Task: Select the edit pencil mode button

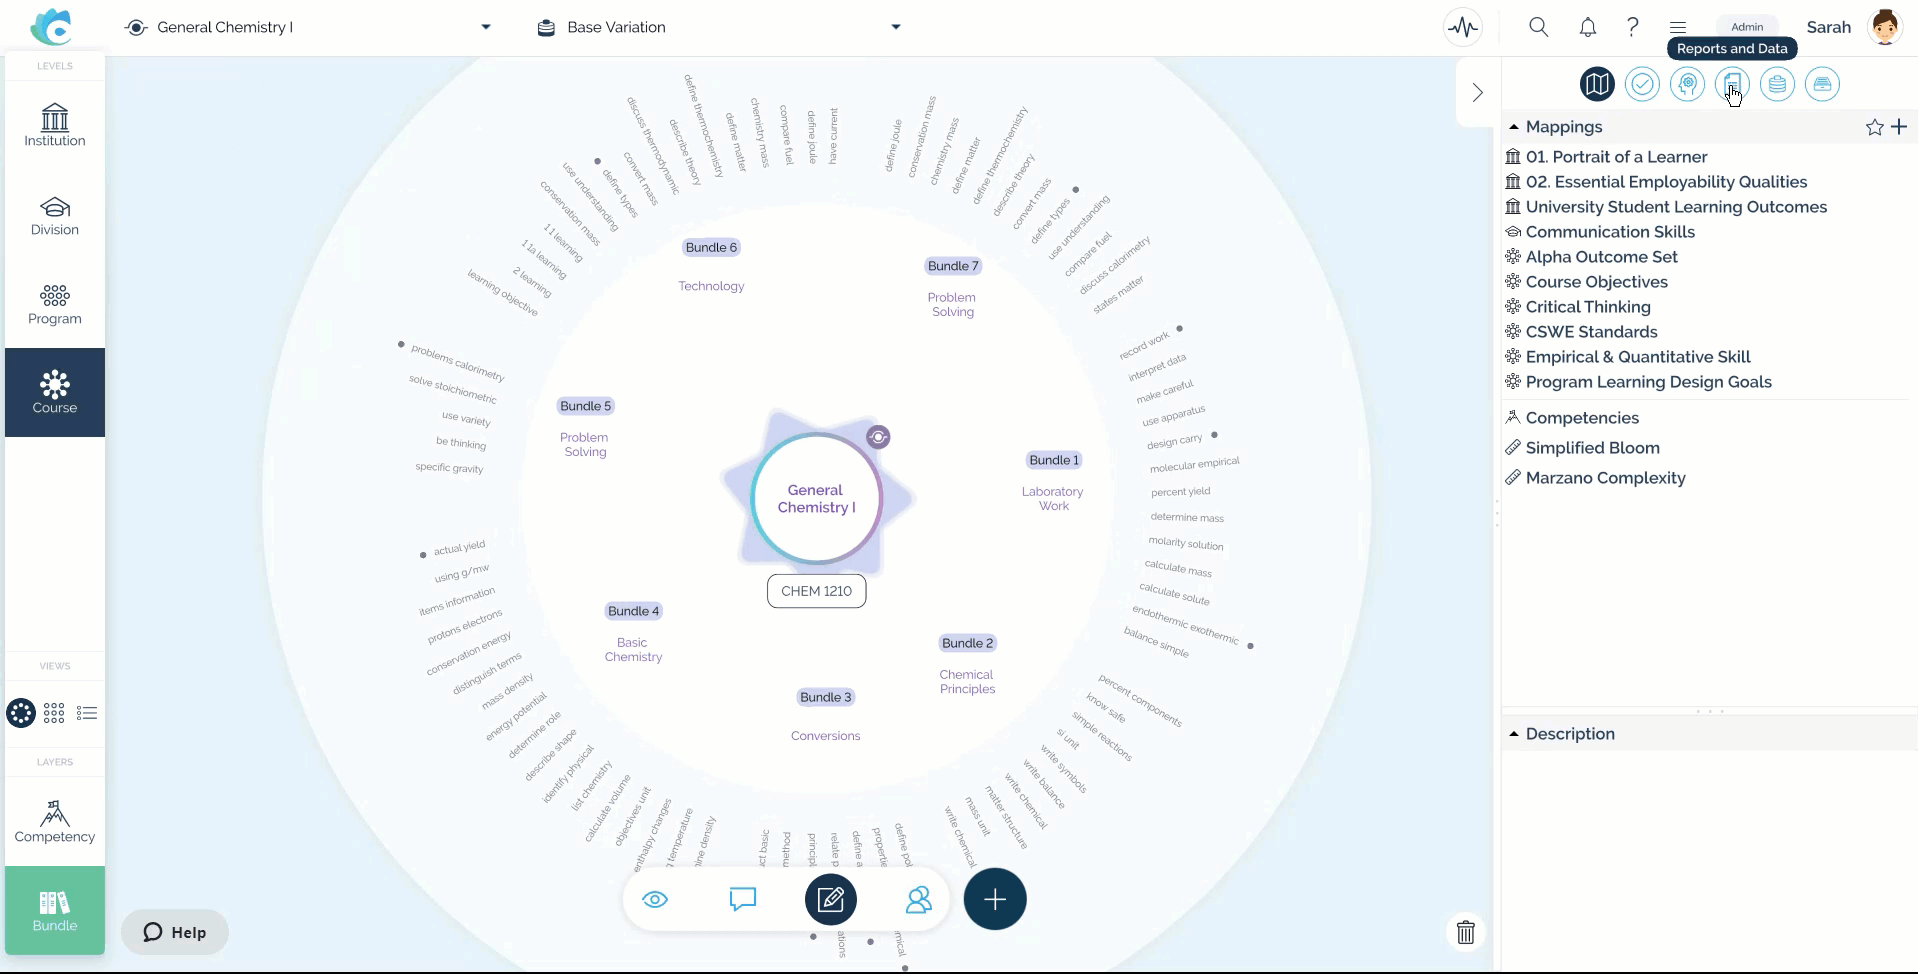Action: pyautogui.click(x=830, y=899)
